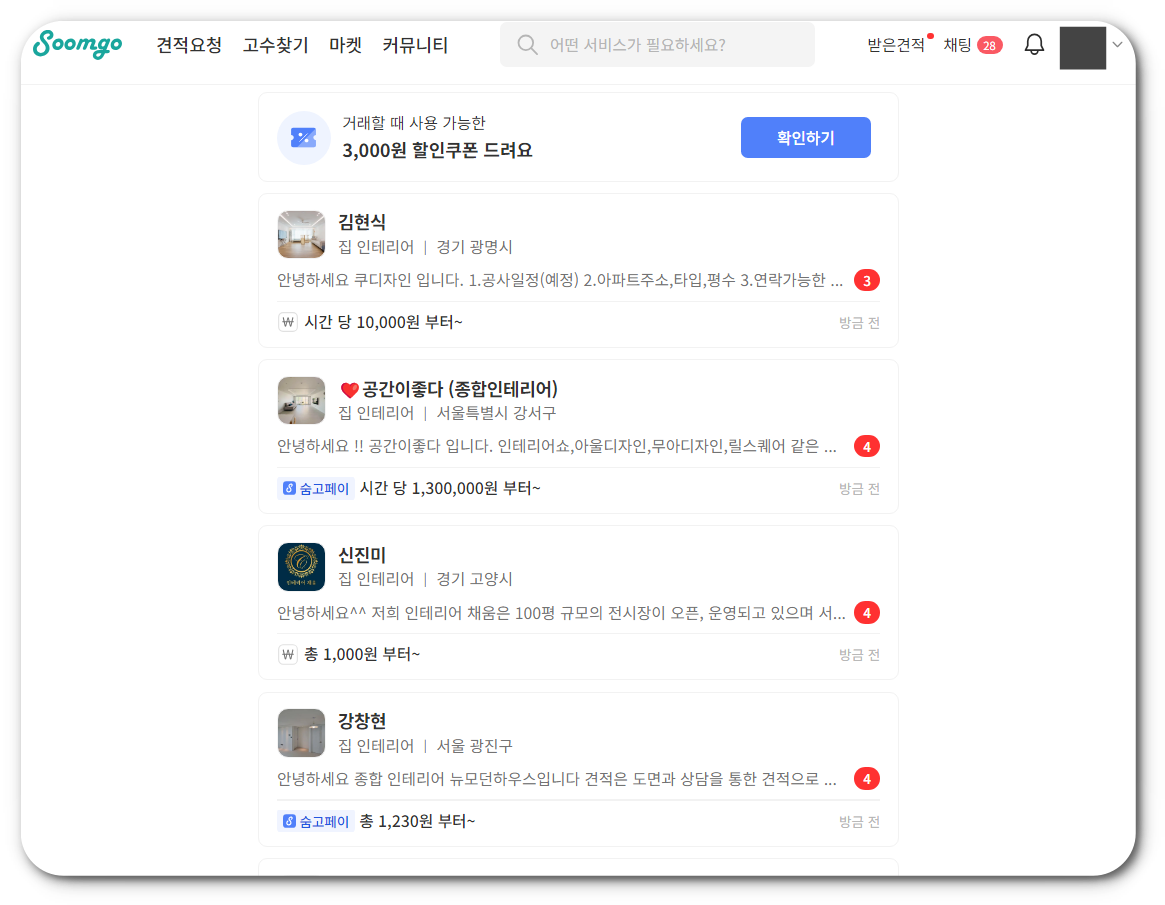Open 강창현's profile thumbnail

click(x=301, y=733)
